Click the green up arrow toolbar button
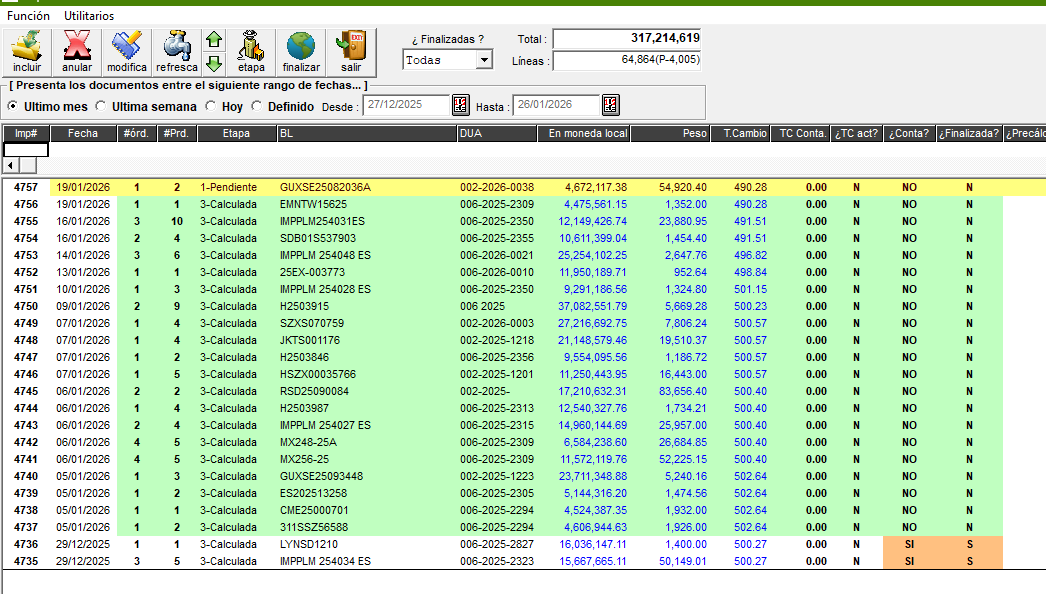Screen dimensions: 1046x594 coord(214,39)
